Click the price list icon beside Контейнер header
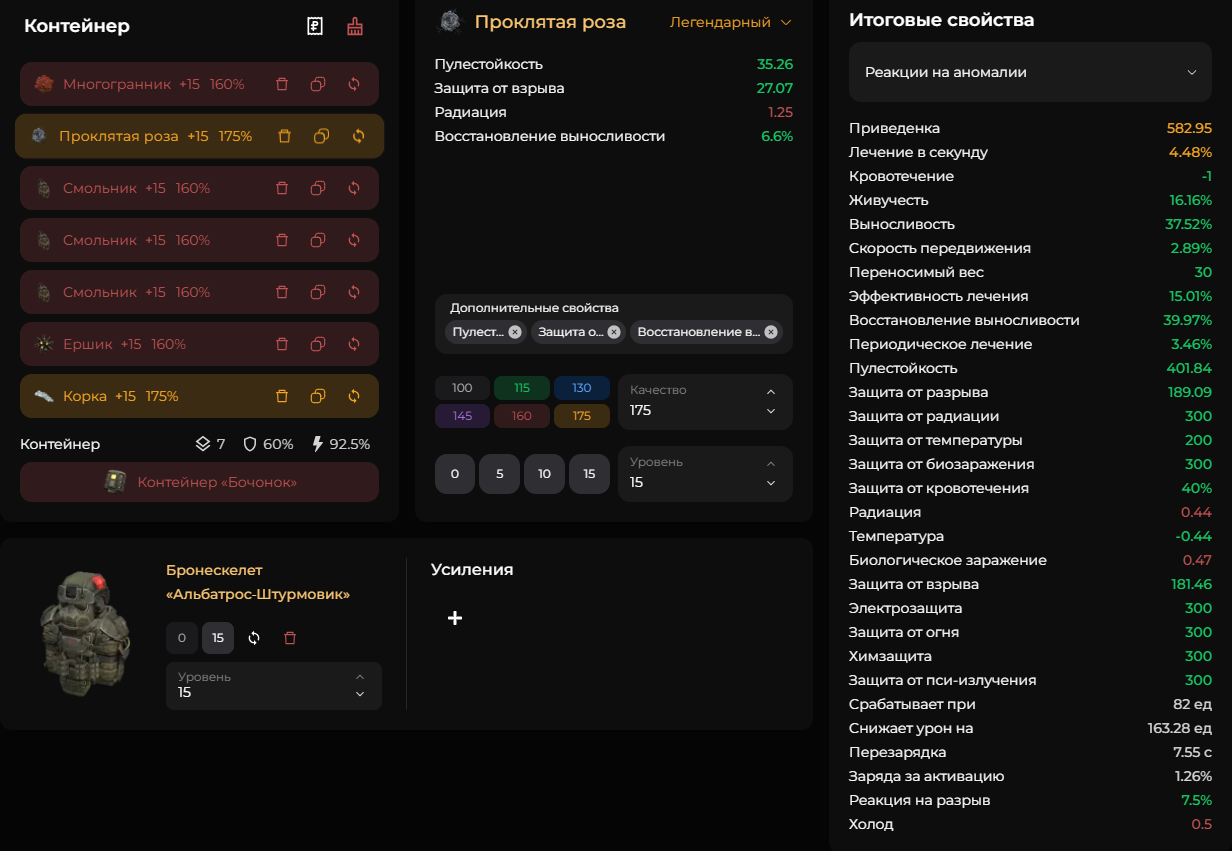1232x851 pixels. click(x=315, y=27)
